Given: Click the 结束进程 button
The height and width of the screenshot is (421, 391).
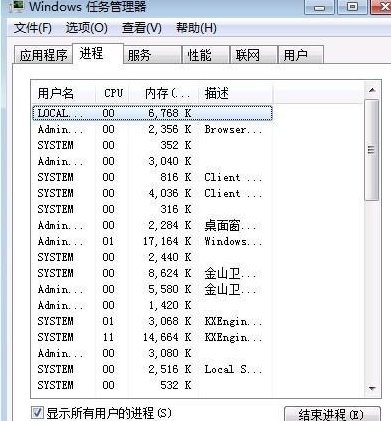Looking at the screenshot, I should point(332,414).
